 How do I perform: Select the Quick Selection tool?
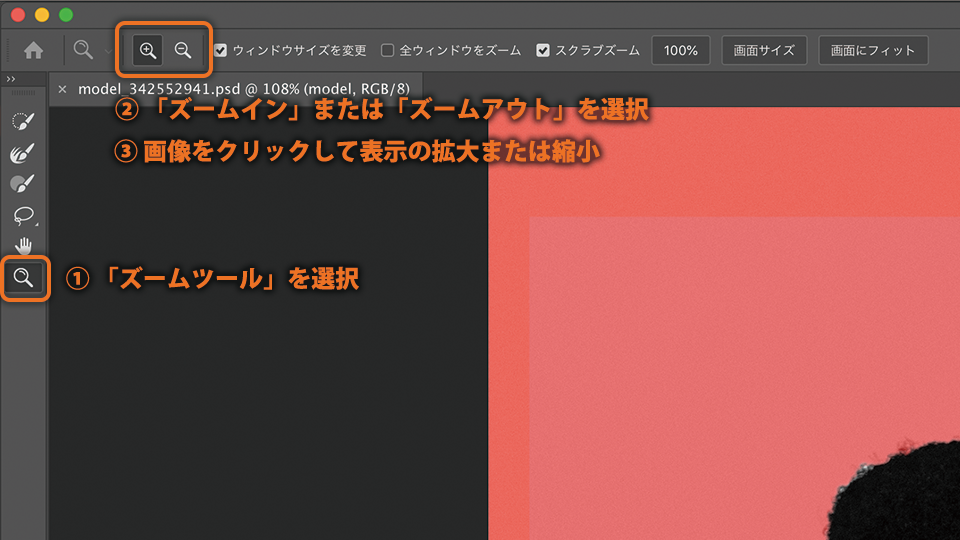23,121
